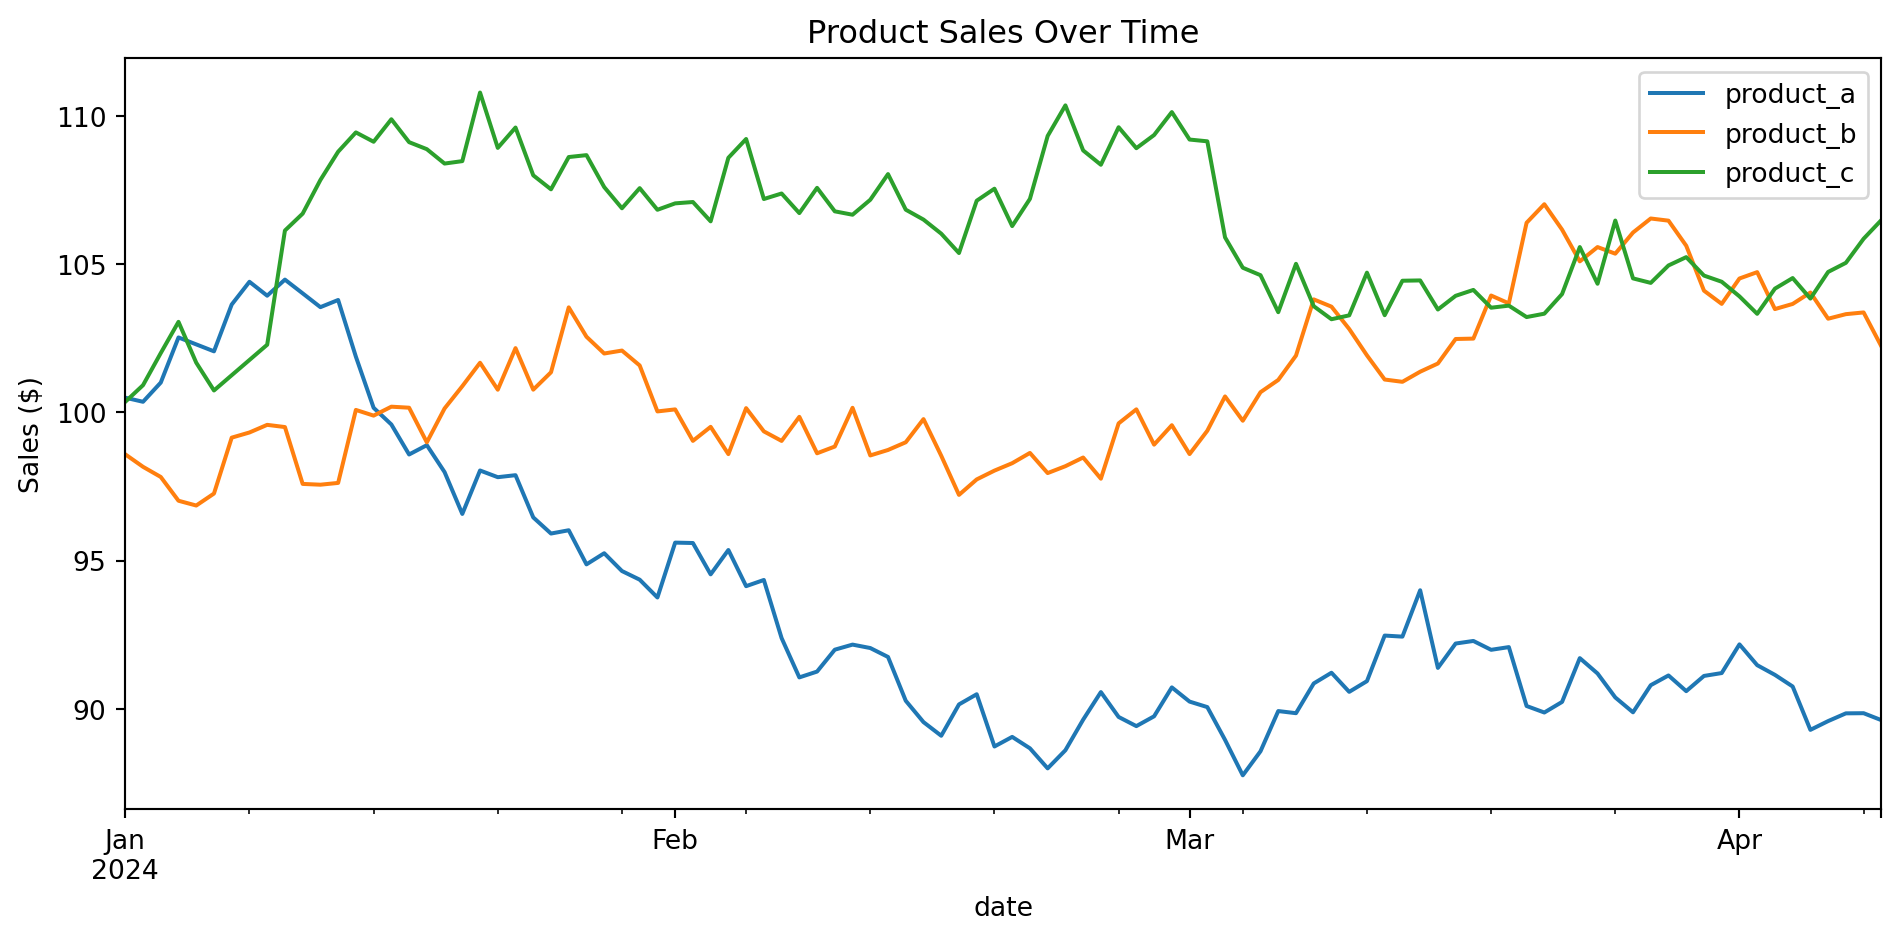Select the product_b legend label
Screen dimensions: 1900x940
tap(1790, 134)
